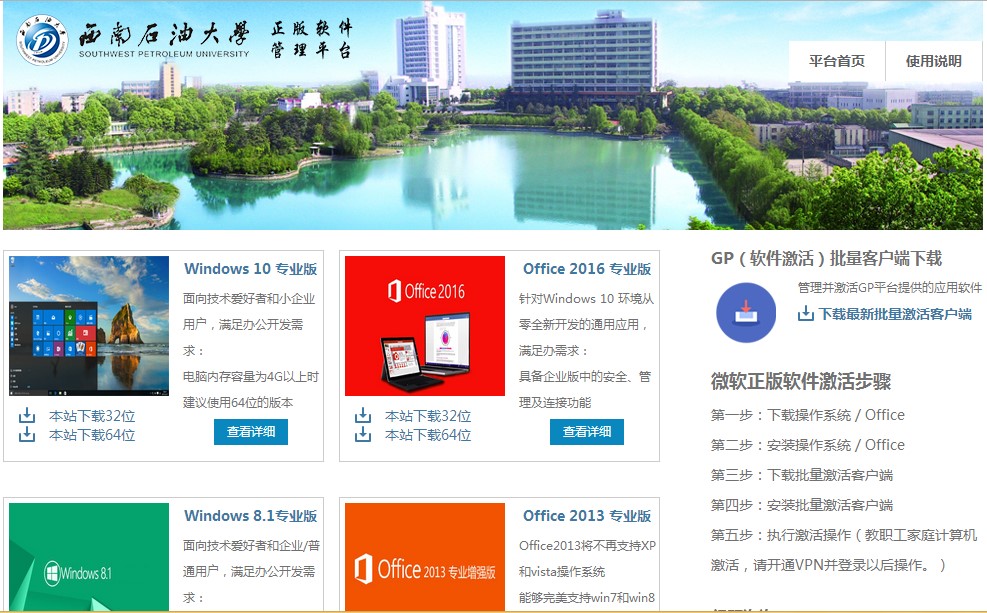Click the Windows 10 desktop thumbnail image
Viewport: 987px width, 613px height.
coord(89,326)
